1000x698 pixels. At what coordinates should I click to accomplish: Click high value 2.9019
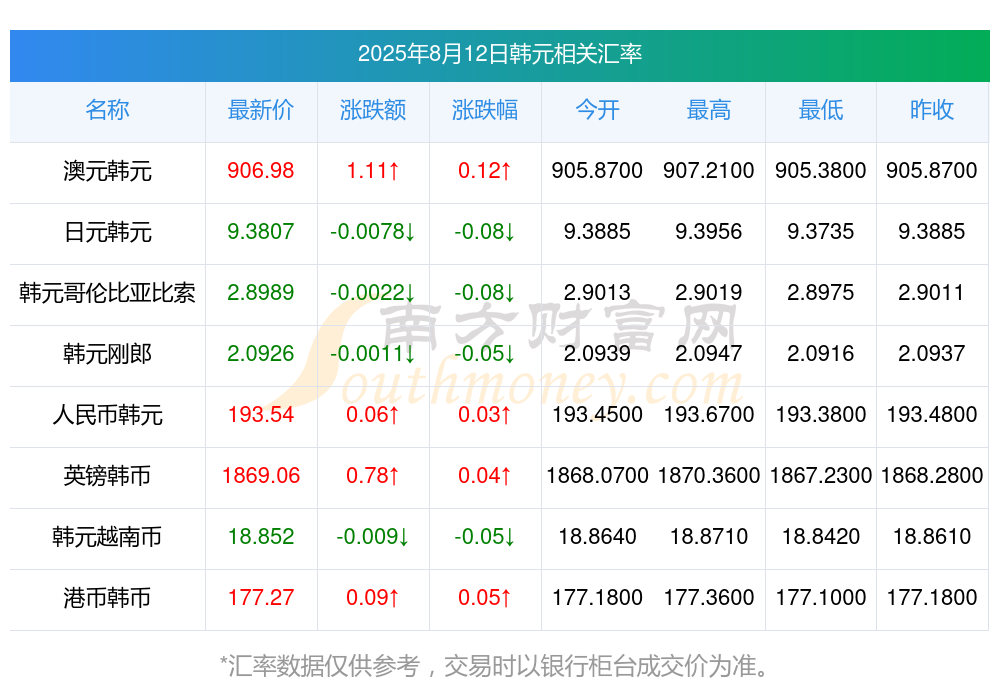709,293
